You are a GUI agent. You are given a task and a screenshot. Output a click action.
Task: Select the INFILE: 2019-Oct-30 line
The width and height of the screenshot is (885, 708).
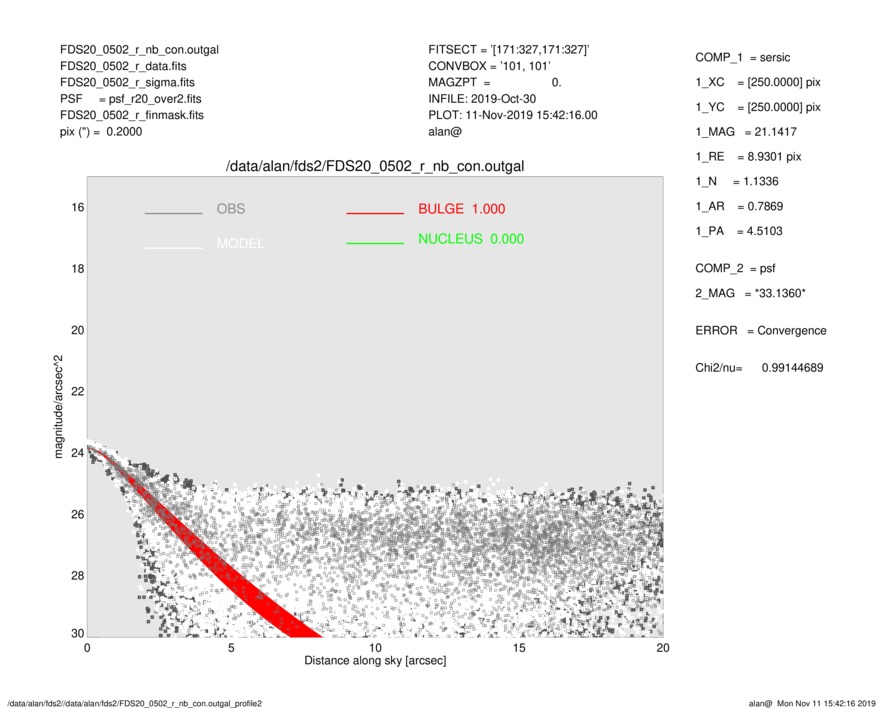pos(482,99)
